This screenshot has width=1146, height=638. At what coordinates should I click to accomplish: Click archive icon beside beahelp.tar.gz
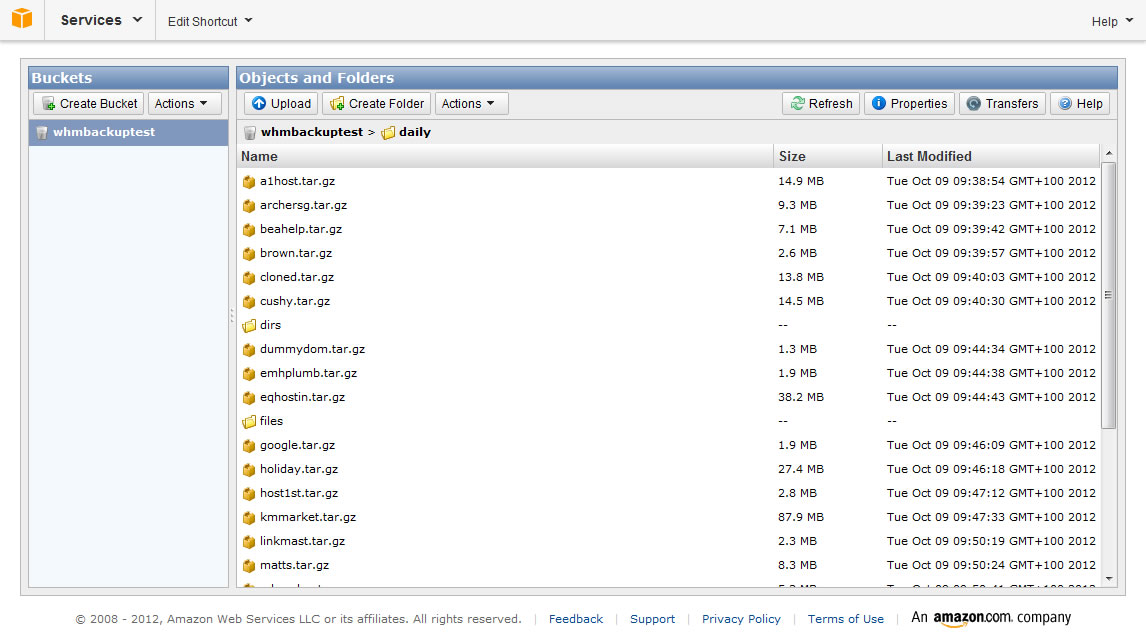[x=248, y=229]
